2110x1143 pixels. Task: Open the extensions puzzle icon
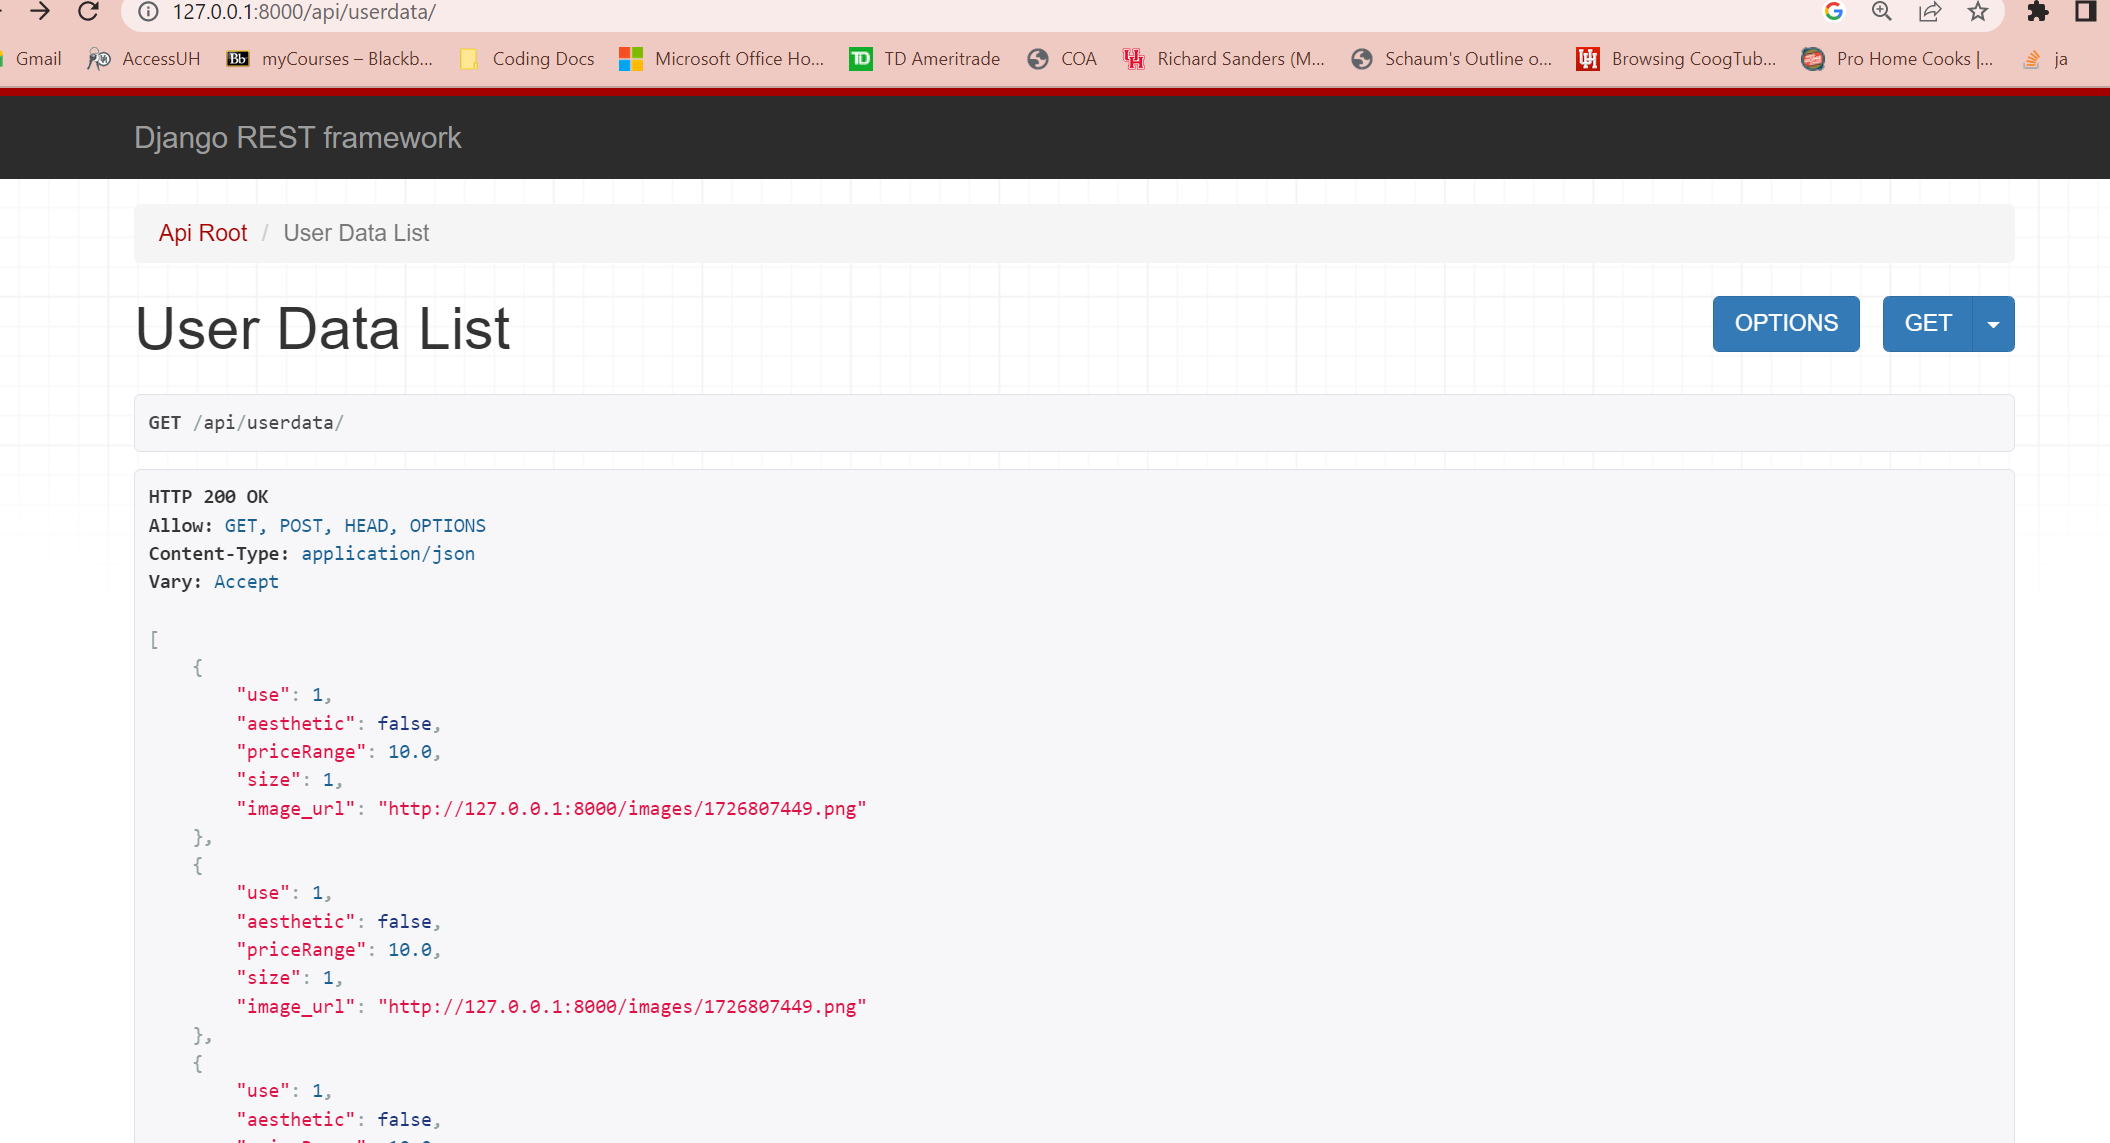click(x=2037, y=12)
